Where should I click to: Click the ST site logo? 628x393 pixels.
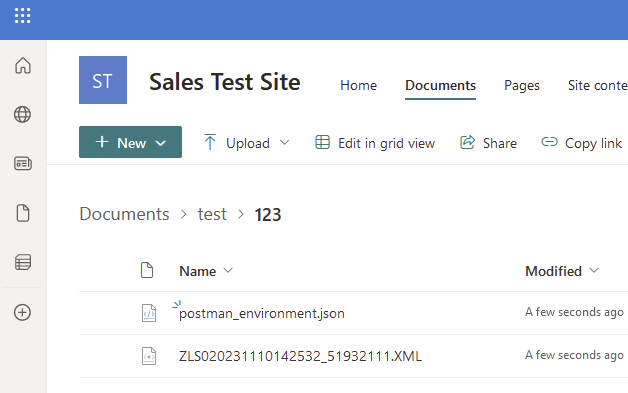[x=103, y=80]
